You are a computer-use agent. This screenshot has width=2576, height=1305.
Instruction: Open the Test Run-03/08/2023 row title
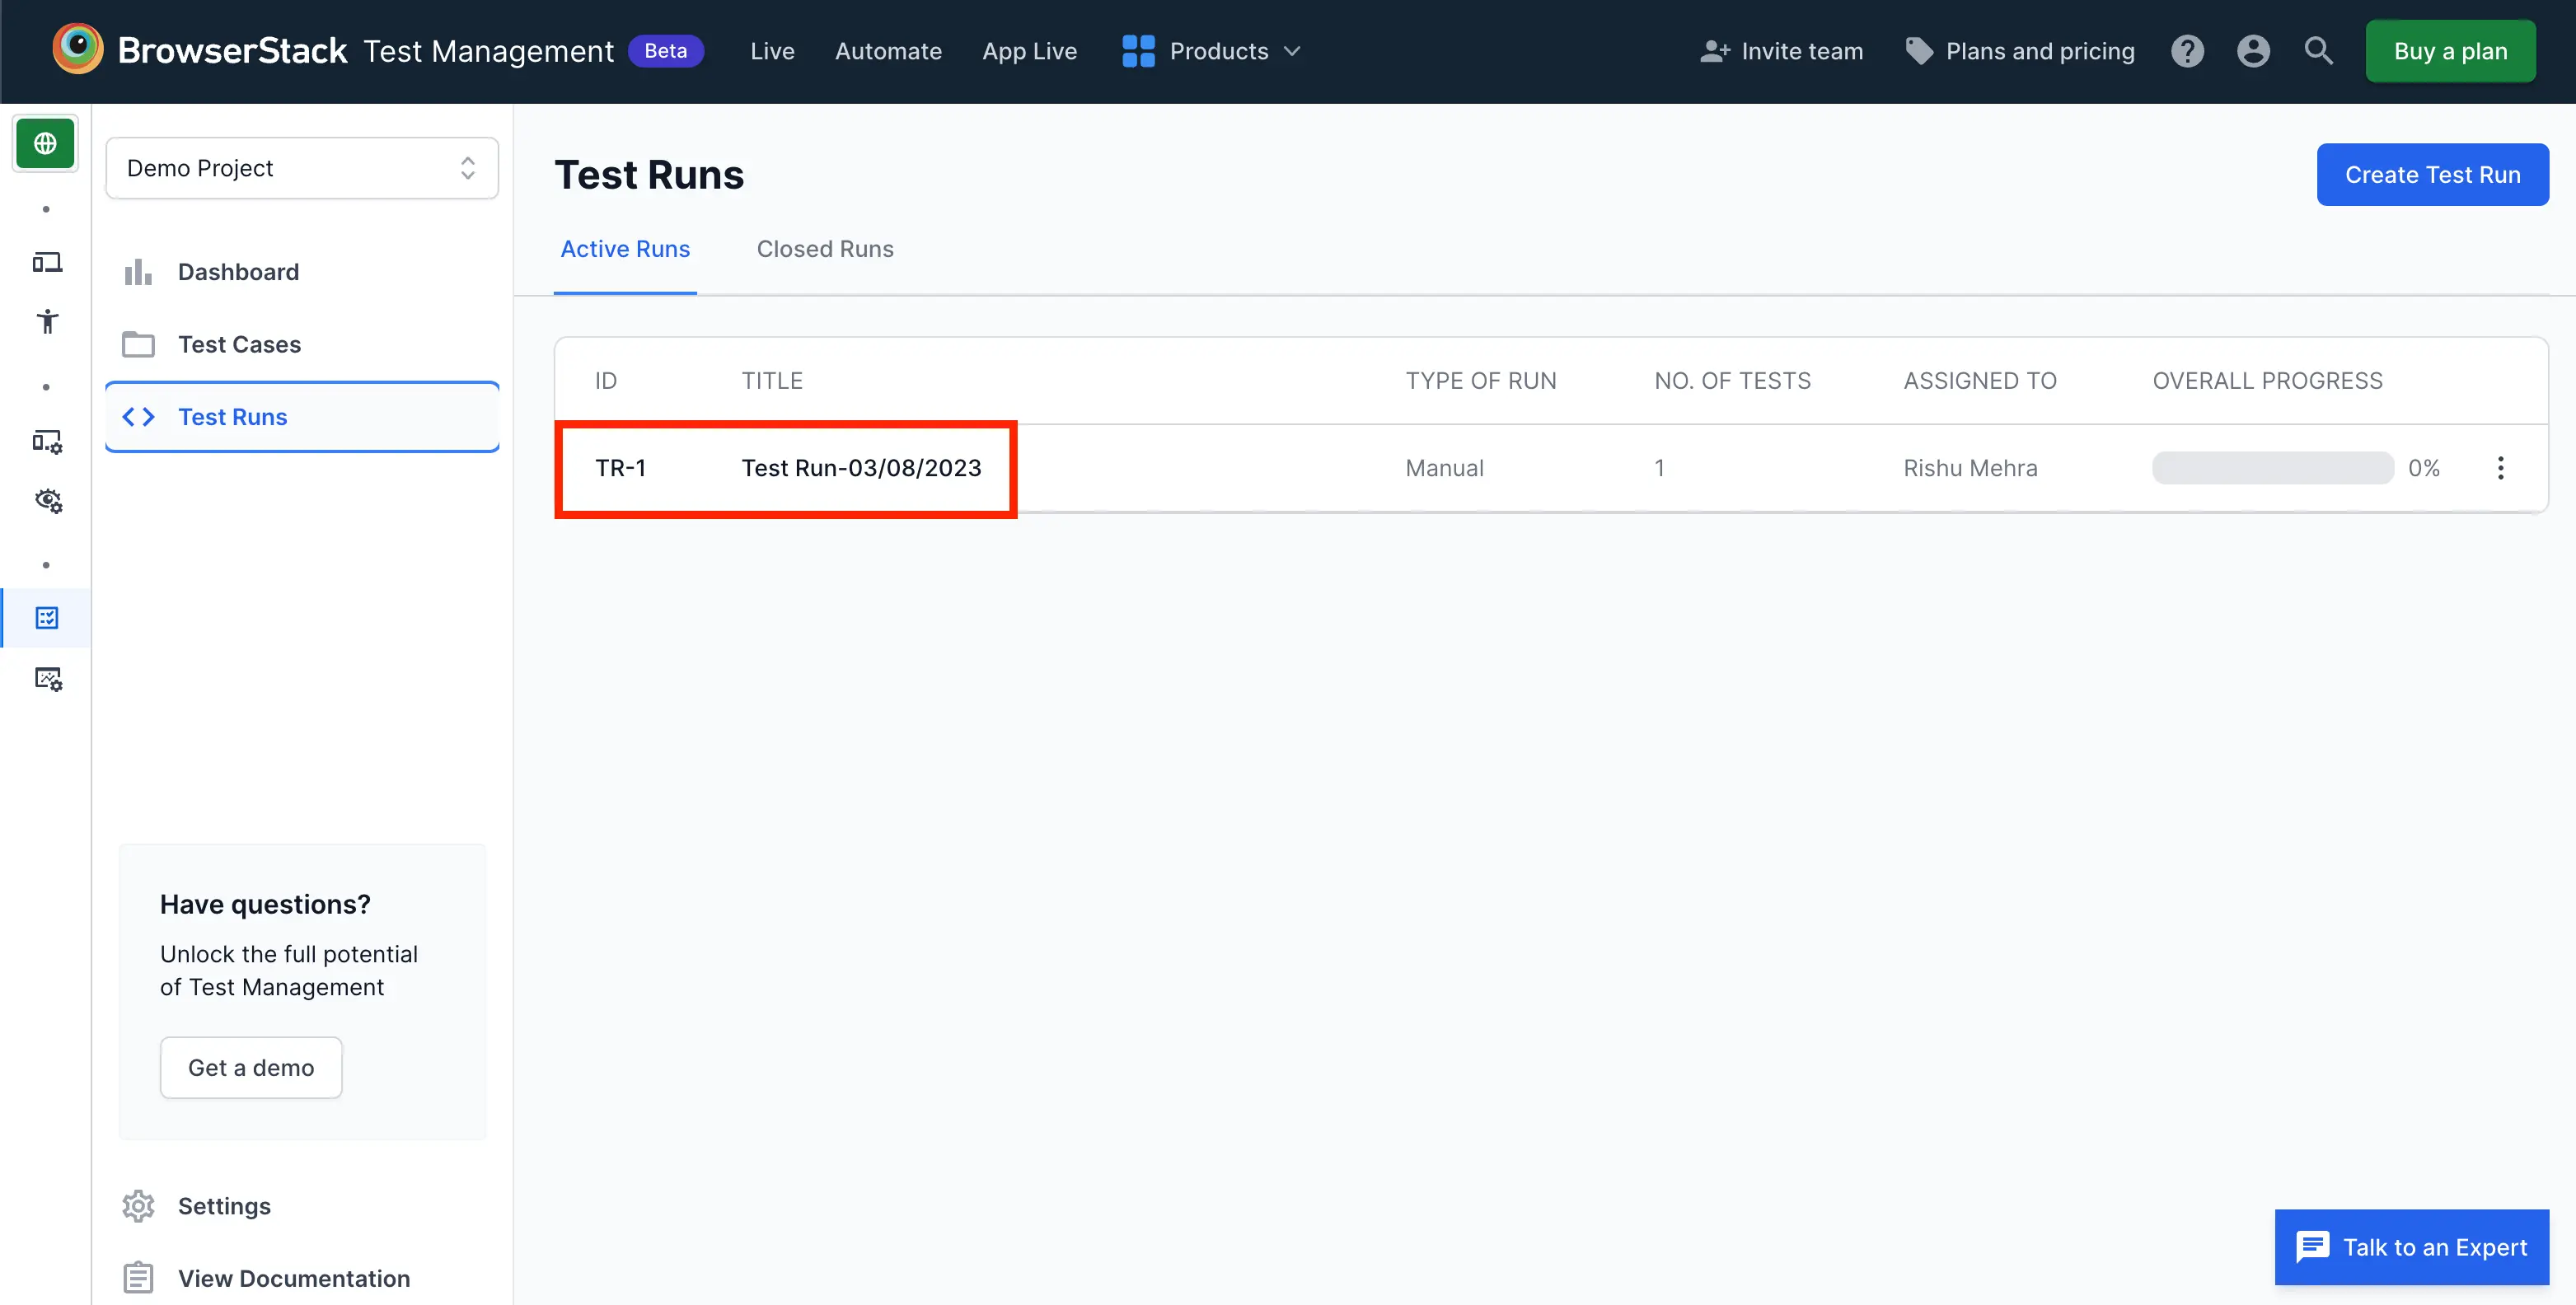click(x=861, y=468)
